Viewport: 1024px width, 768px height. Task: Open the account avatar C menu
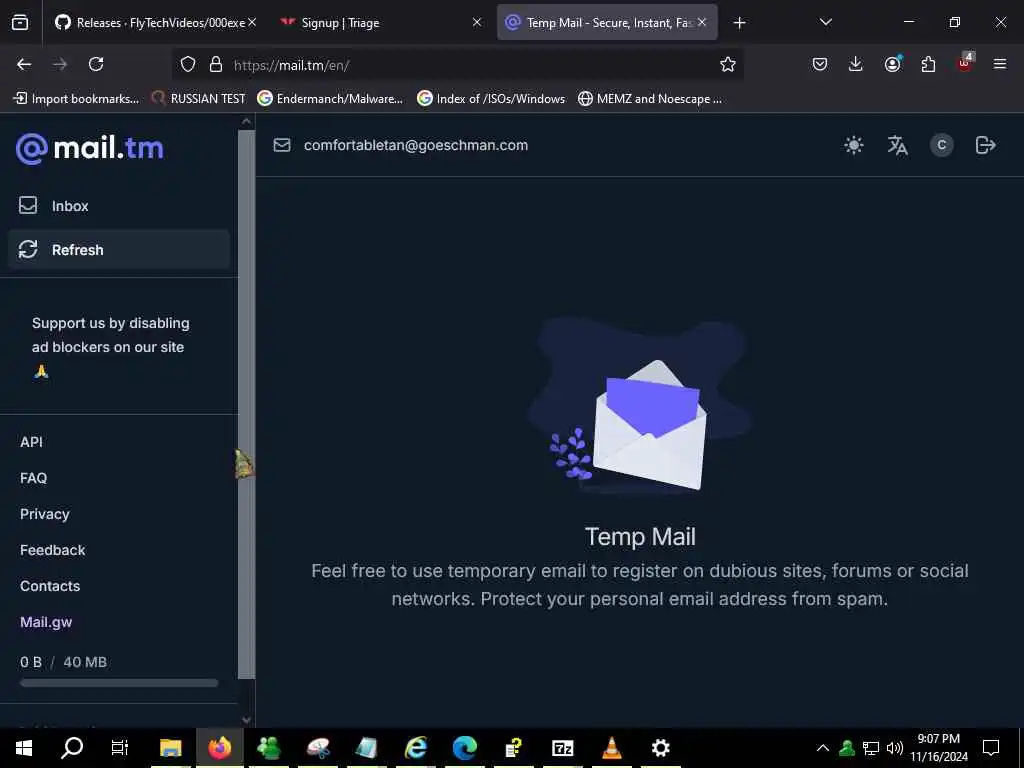[941, 145]
